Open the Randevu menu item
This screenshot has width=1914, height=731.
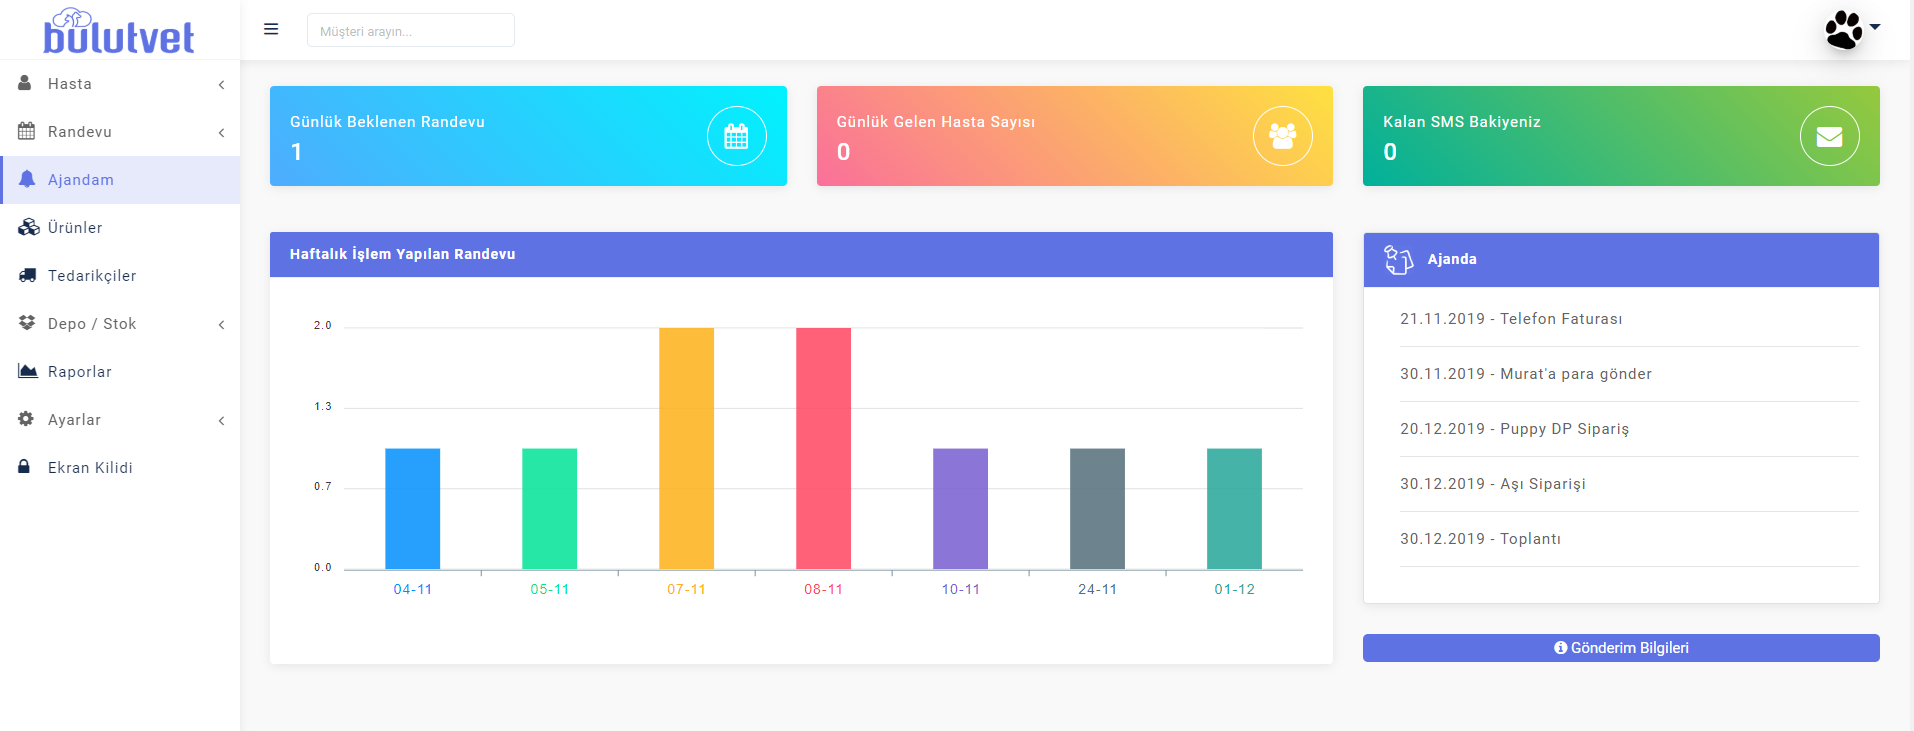click(120, 132)
